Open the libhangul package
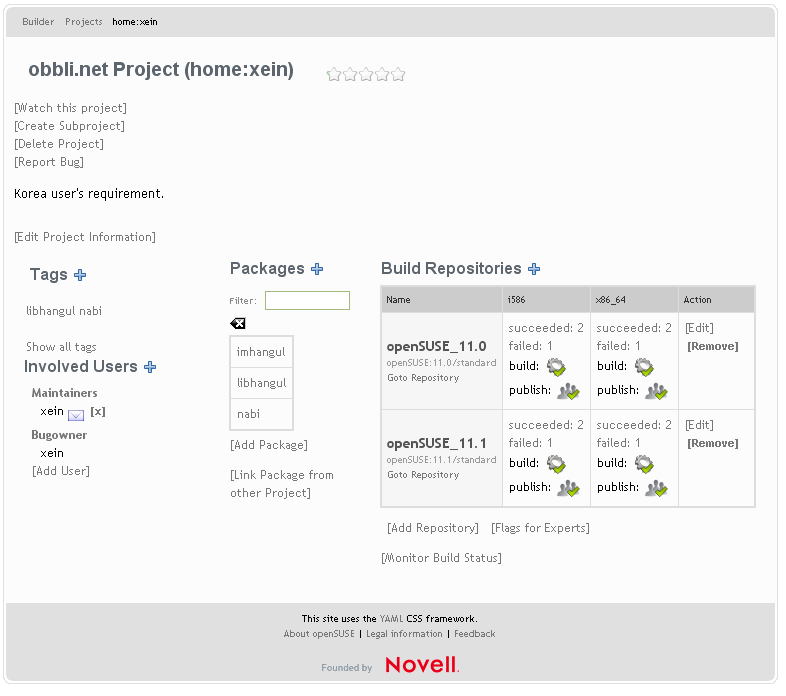786x696 pixels. tap(261, 384)
